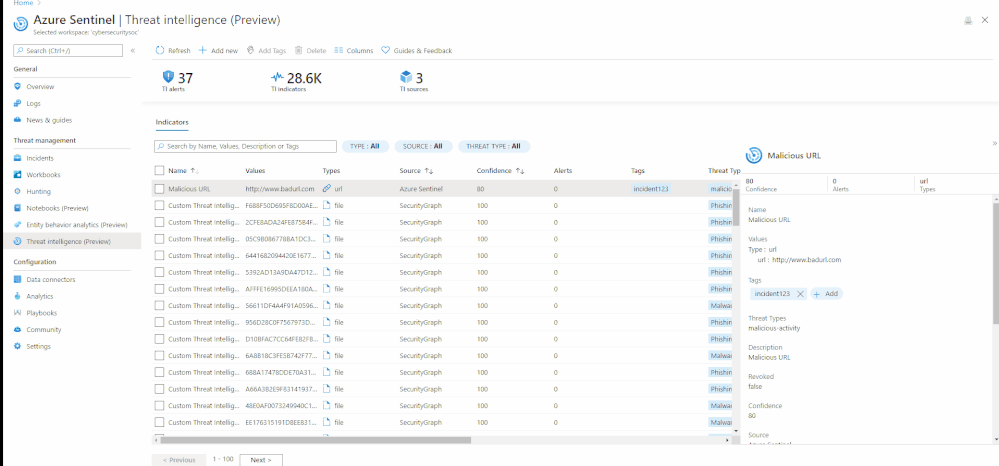Check the 6441682094420 row checkbox
The image size is (999, 466).
[x=159, y=256]
